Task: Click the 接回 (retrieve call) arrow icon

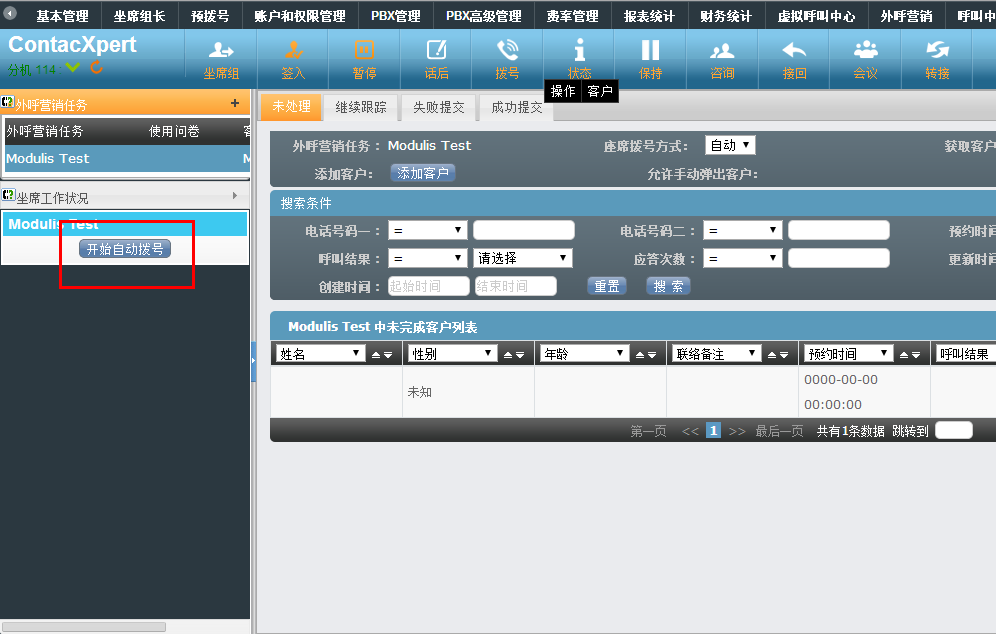Action: [x=794, y=50]
